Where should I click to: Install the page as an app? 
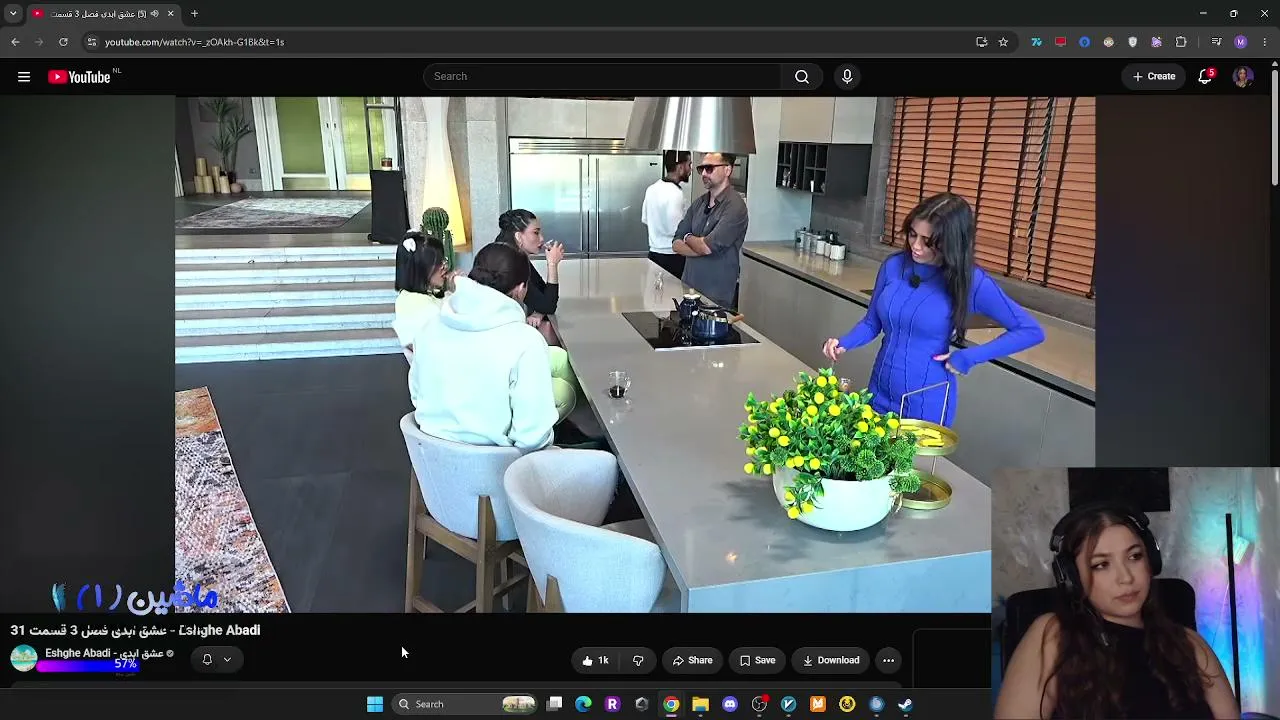tap(981, 42)
